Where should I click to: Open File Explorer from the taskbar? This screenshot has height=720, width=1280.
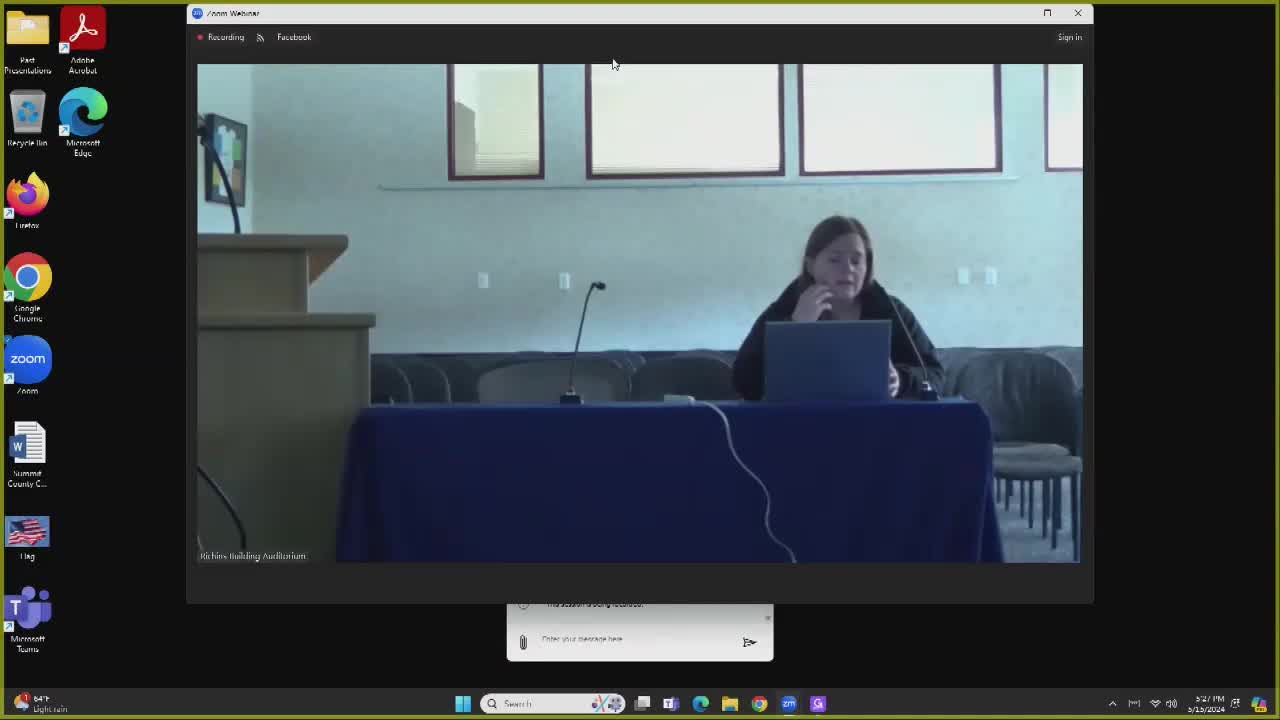730,704
